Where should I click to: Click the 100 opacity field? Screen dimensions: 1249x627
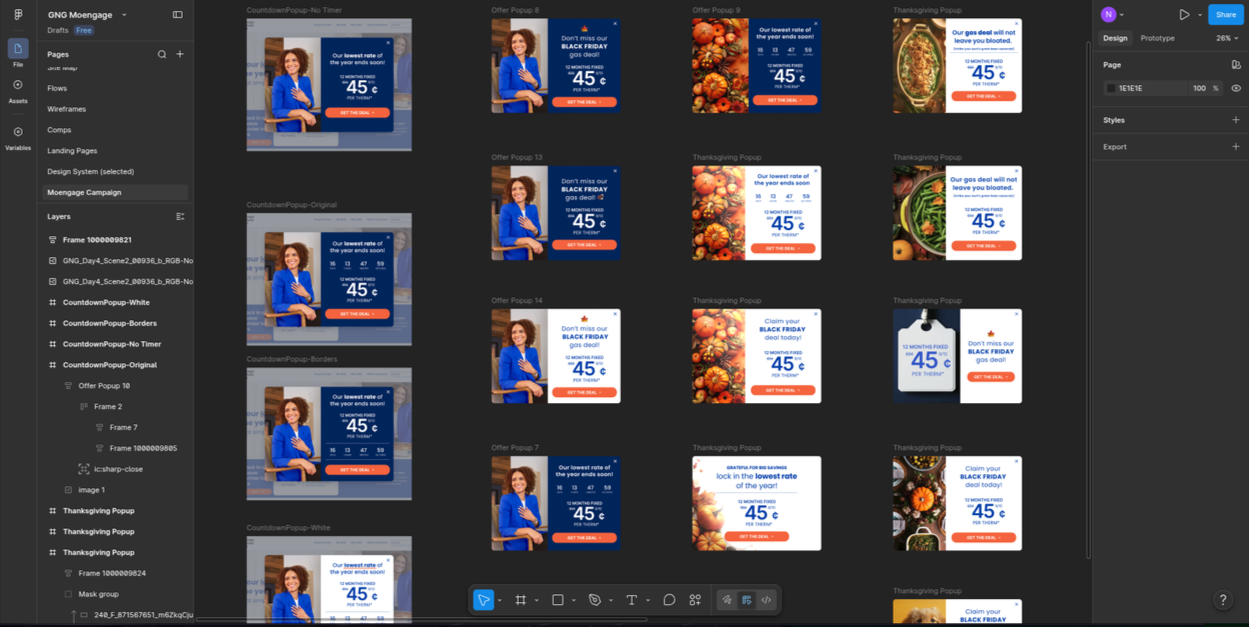(x=1199, y=88)
